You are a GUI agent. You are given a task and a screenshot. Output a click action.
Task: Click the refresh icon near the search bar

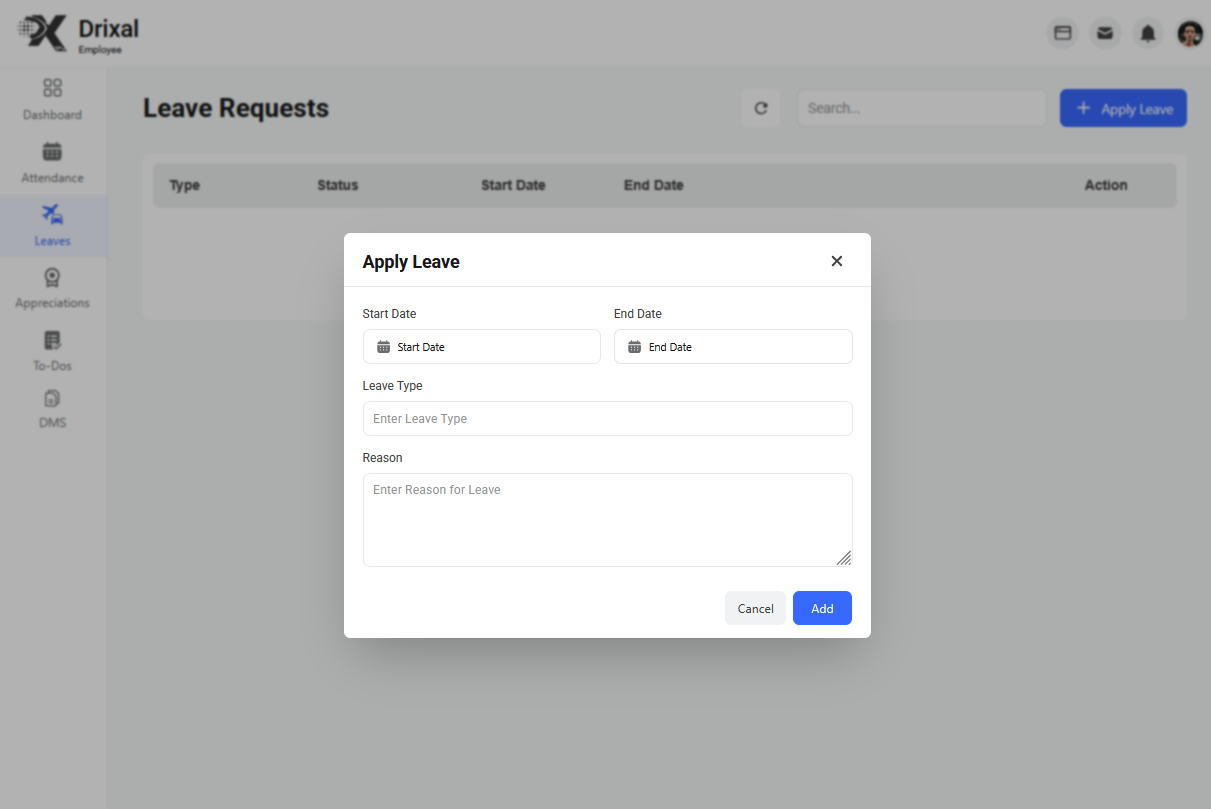click(761, 108)
